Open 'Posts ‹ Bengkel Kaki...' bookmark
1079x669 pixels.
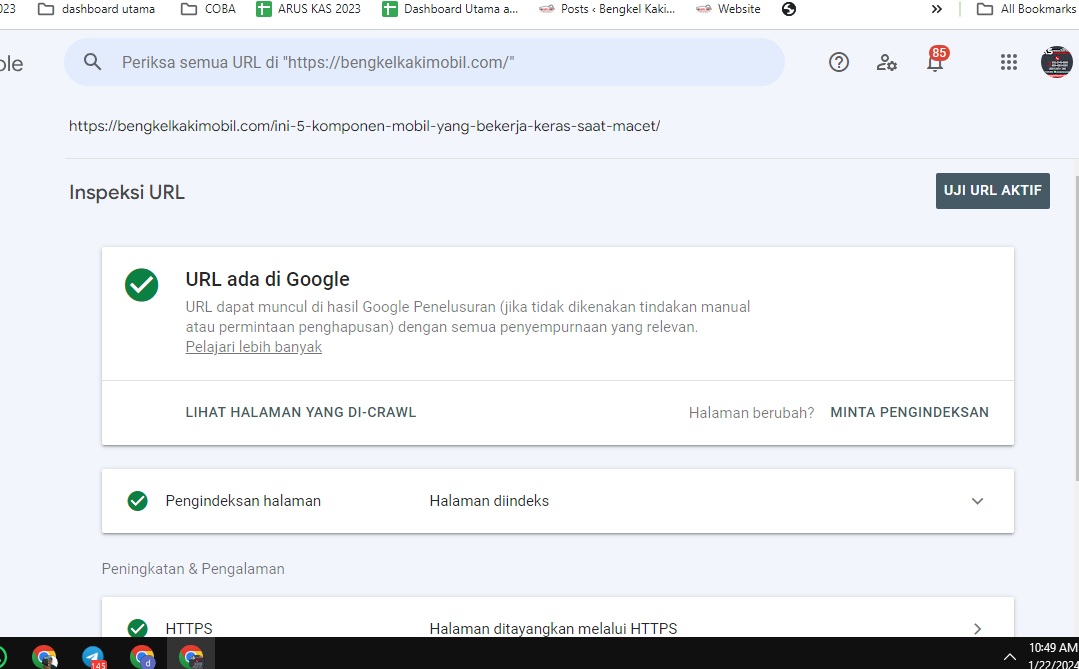[607, 9]
